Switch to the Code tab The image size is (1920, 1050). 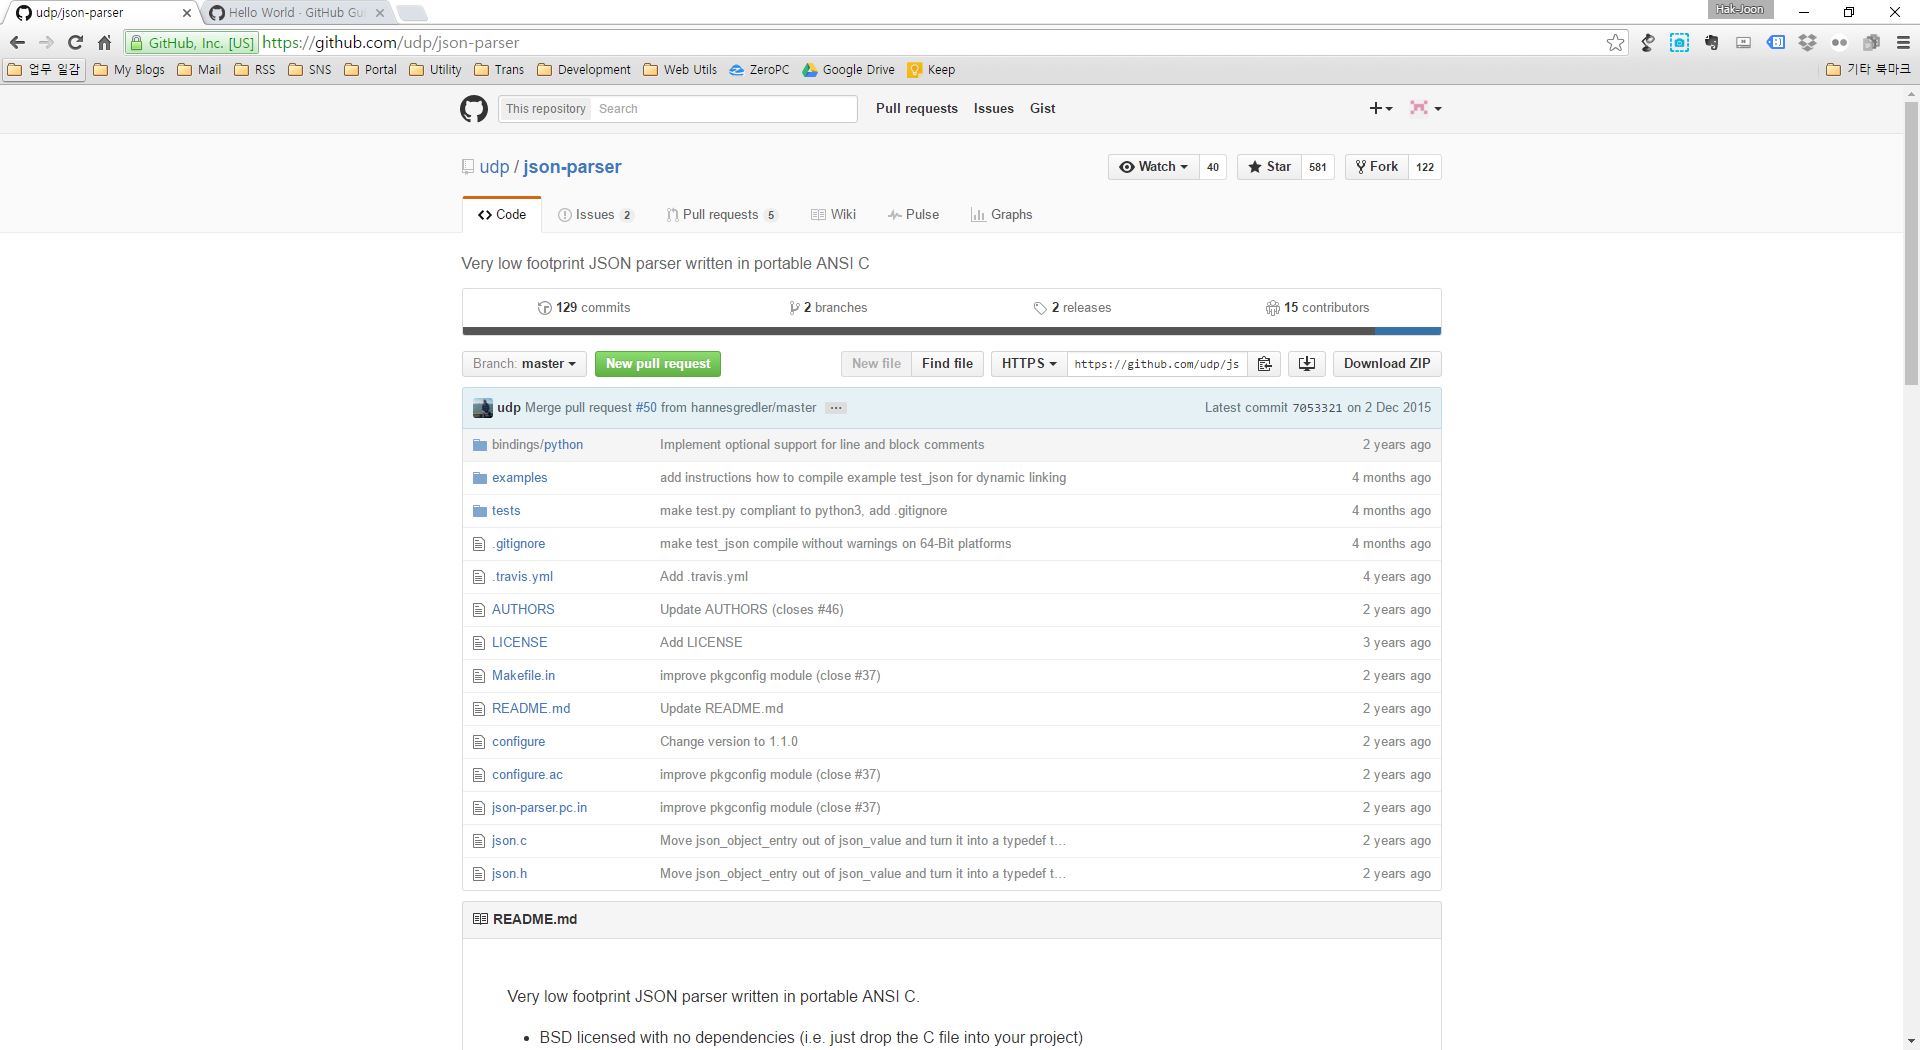pos(502,215)
